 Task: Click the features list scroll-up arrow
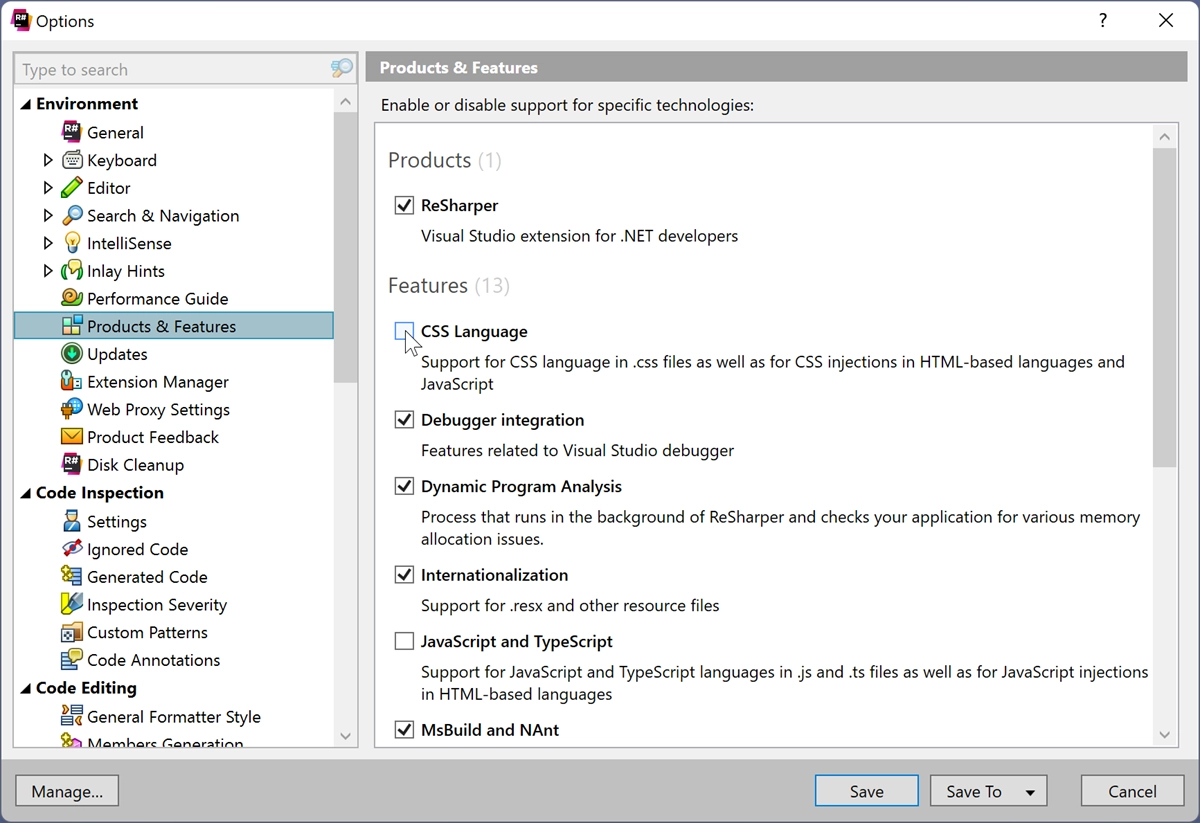(x=1164, y=137)
